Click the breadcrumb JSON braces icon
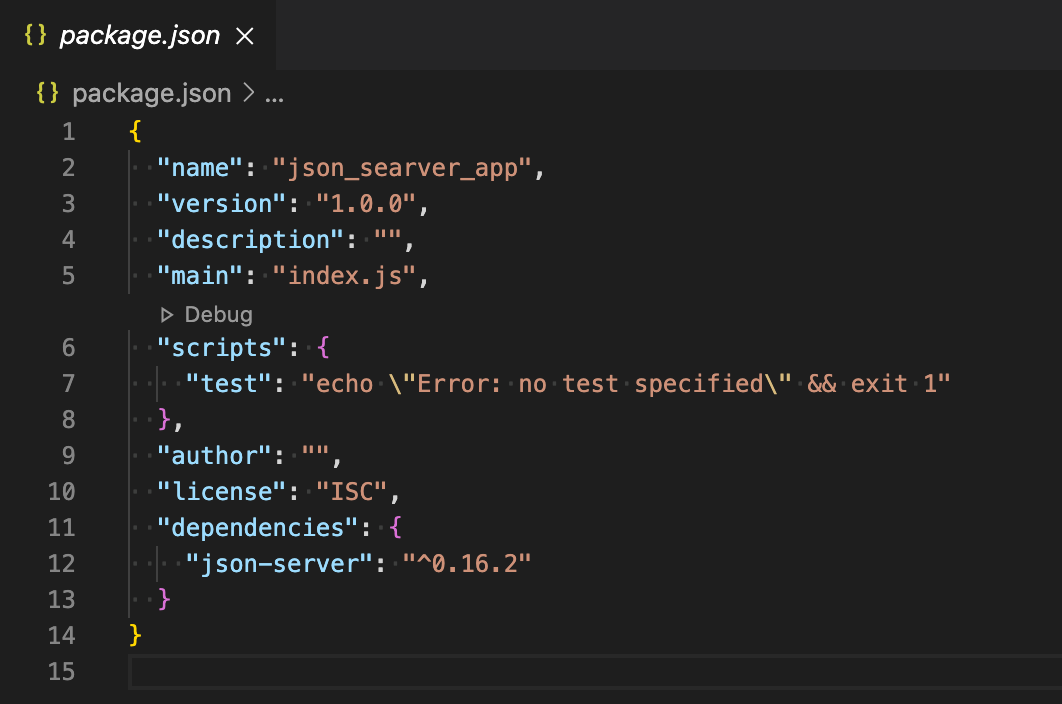The image size is (1062, 704). pos(47,93)
